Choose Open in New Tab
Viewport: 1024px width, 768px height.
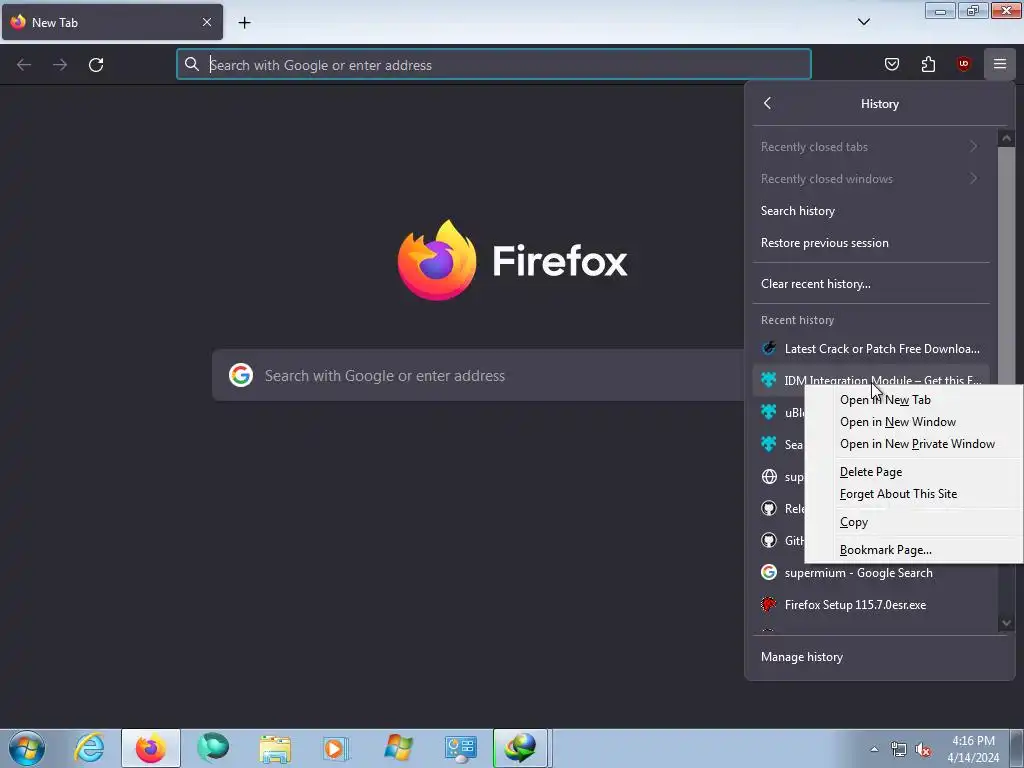(914, 400)
